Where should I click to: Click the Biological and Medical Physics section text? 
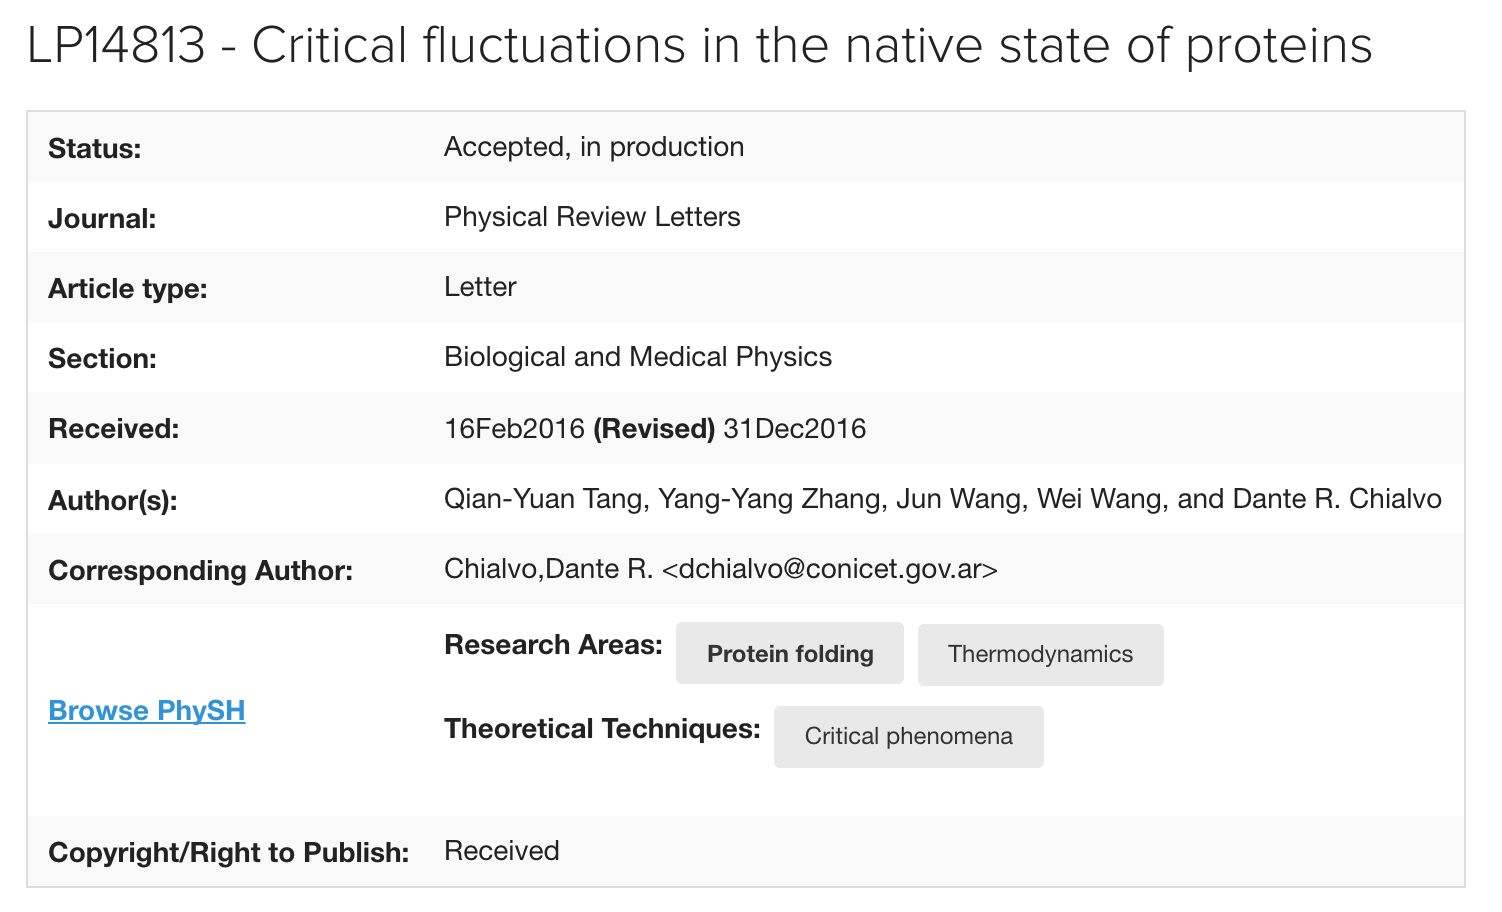pos(638,357)
